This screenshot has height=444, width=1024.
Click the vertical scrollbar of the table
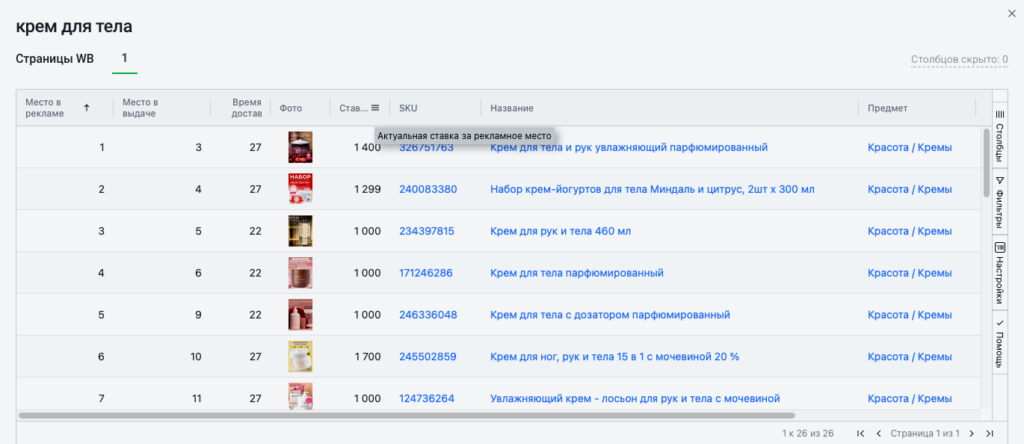click(986, 160)
